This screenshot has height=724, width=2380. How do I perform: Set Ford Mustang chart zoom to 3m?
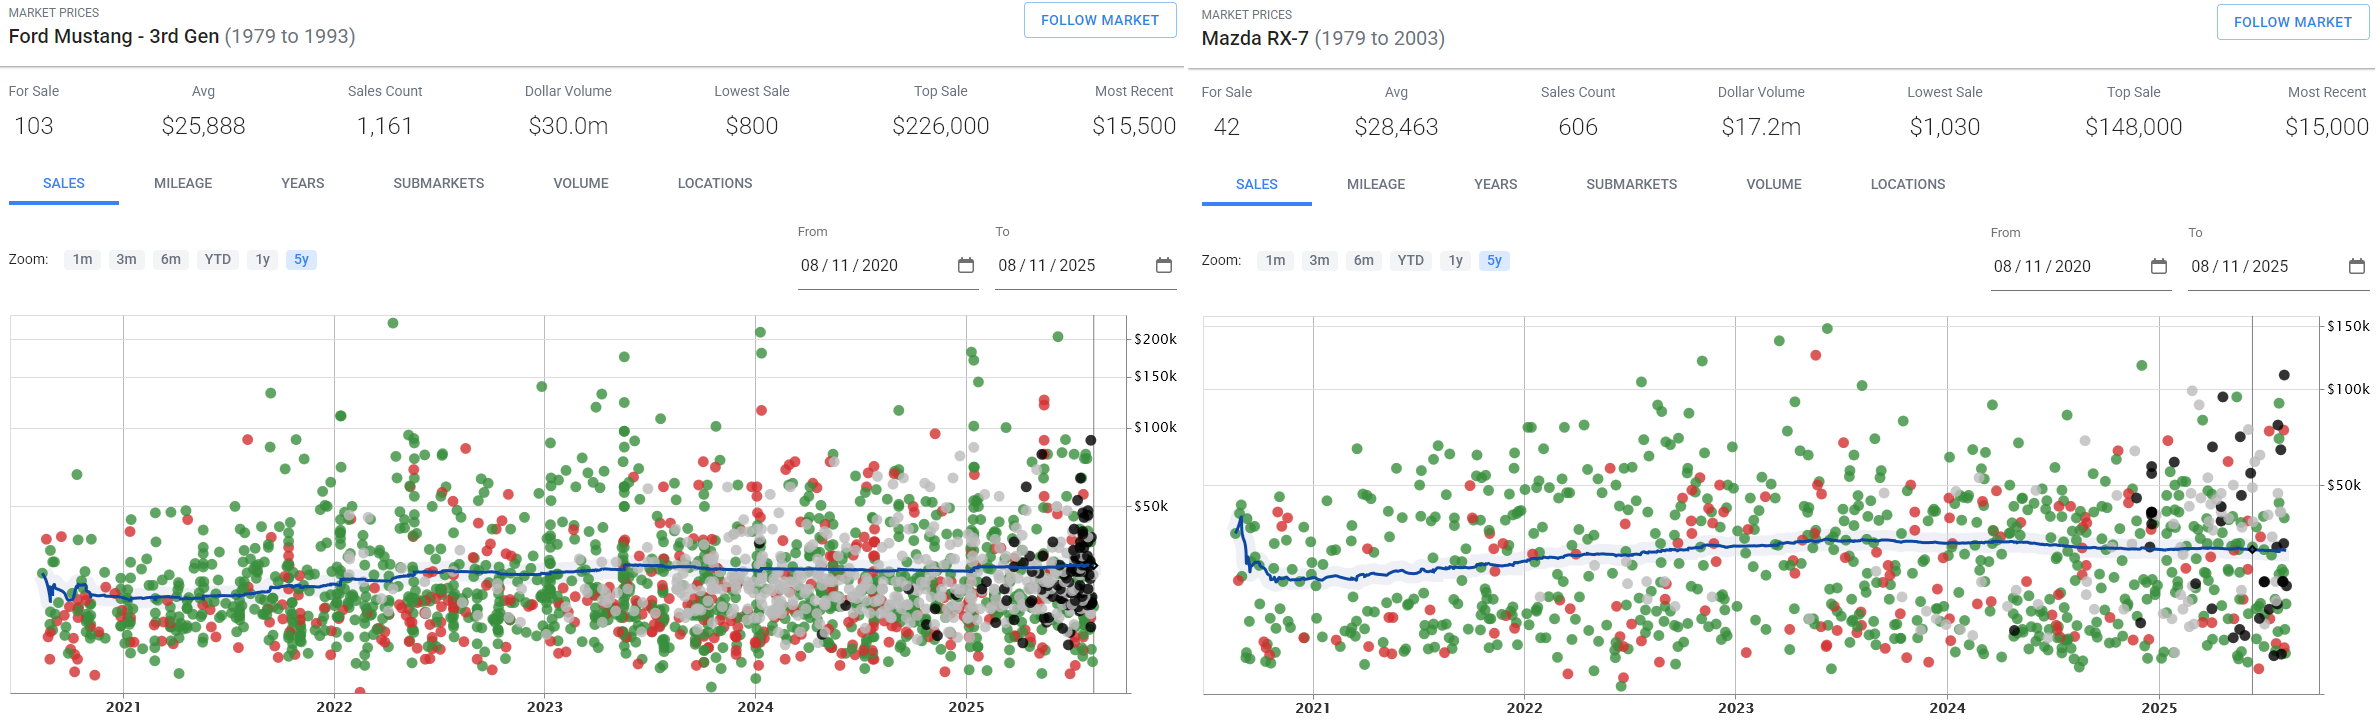[126, 260]
